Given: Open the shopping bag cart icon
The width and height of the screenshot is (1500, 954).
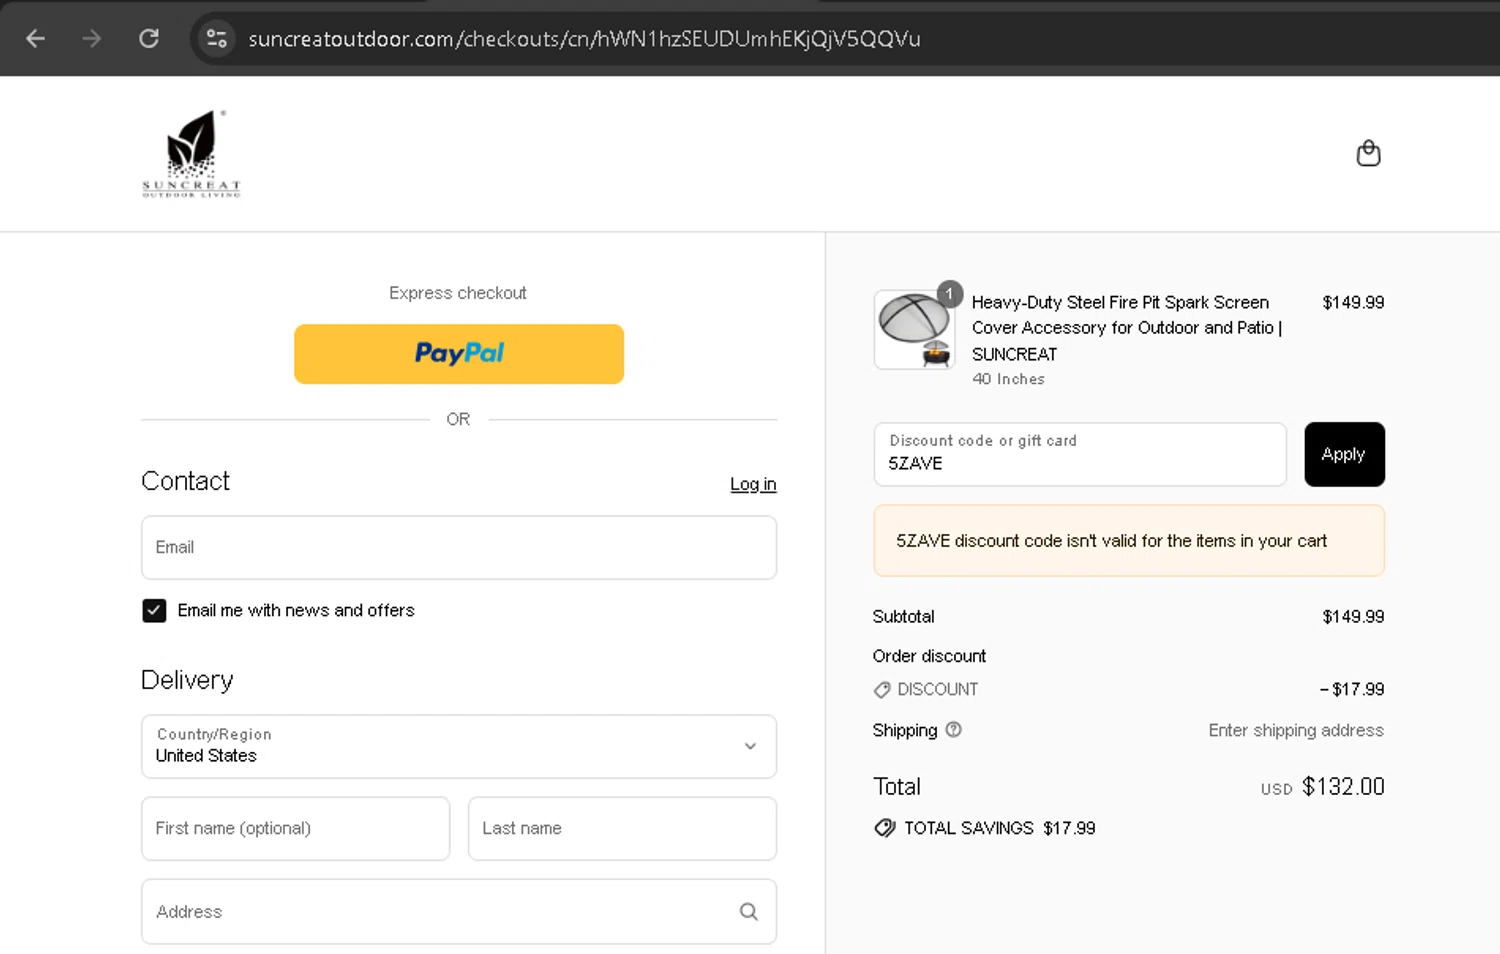Looking at the screenshot, I should [x=1368, y=153].
